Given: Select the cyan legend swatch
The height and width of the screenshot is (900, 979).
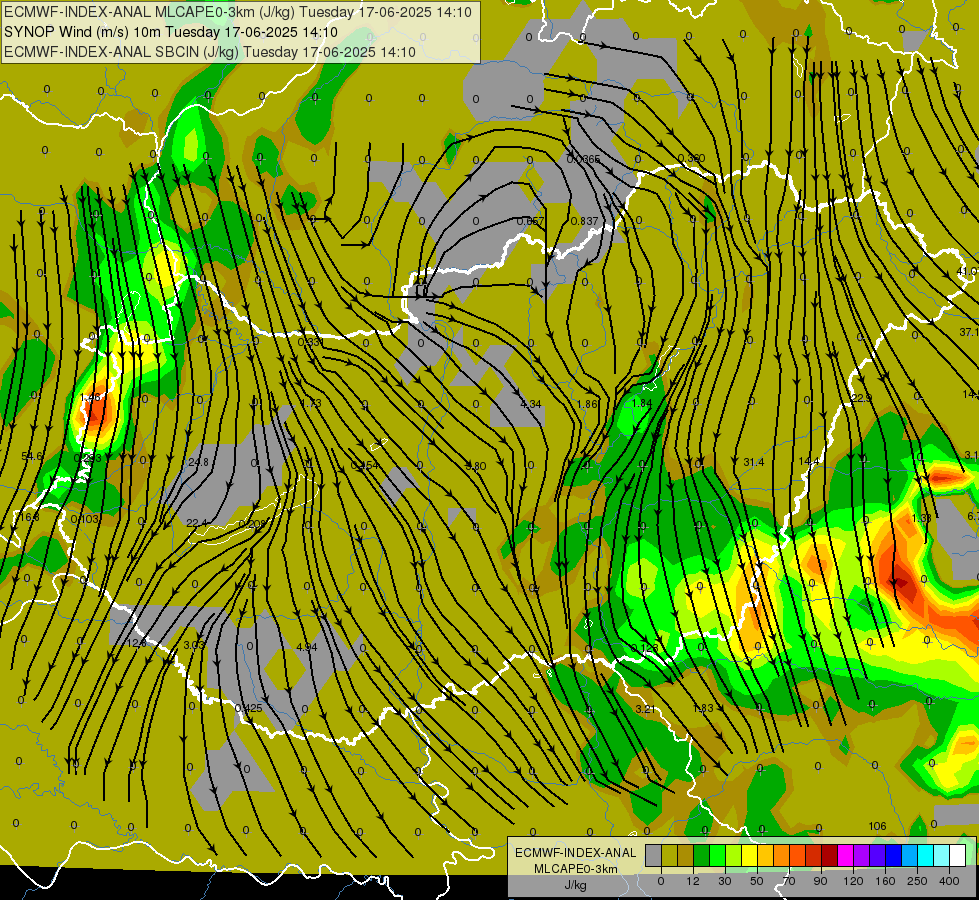Looking at the screenshot, I should pos(926,855).
